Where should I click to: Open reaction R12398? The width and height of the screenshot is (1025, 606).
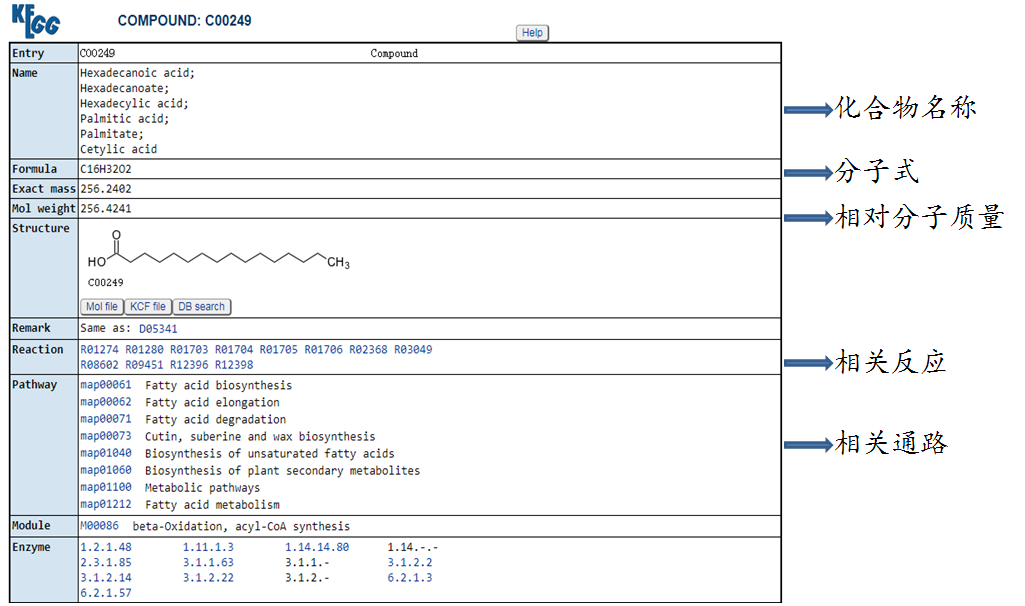pos(234,365)
